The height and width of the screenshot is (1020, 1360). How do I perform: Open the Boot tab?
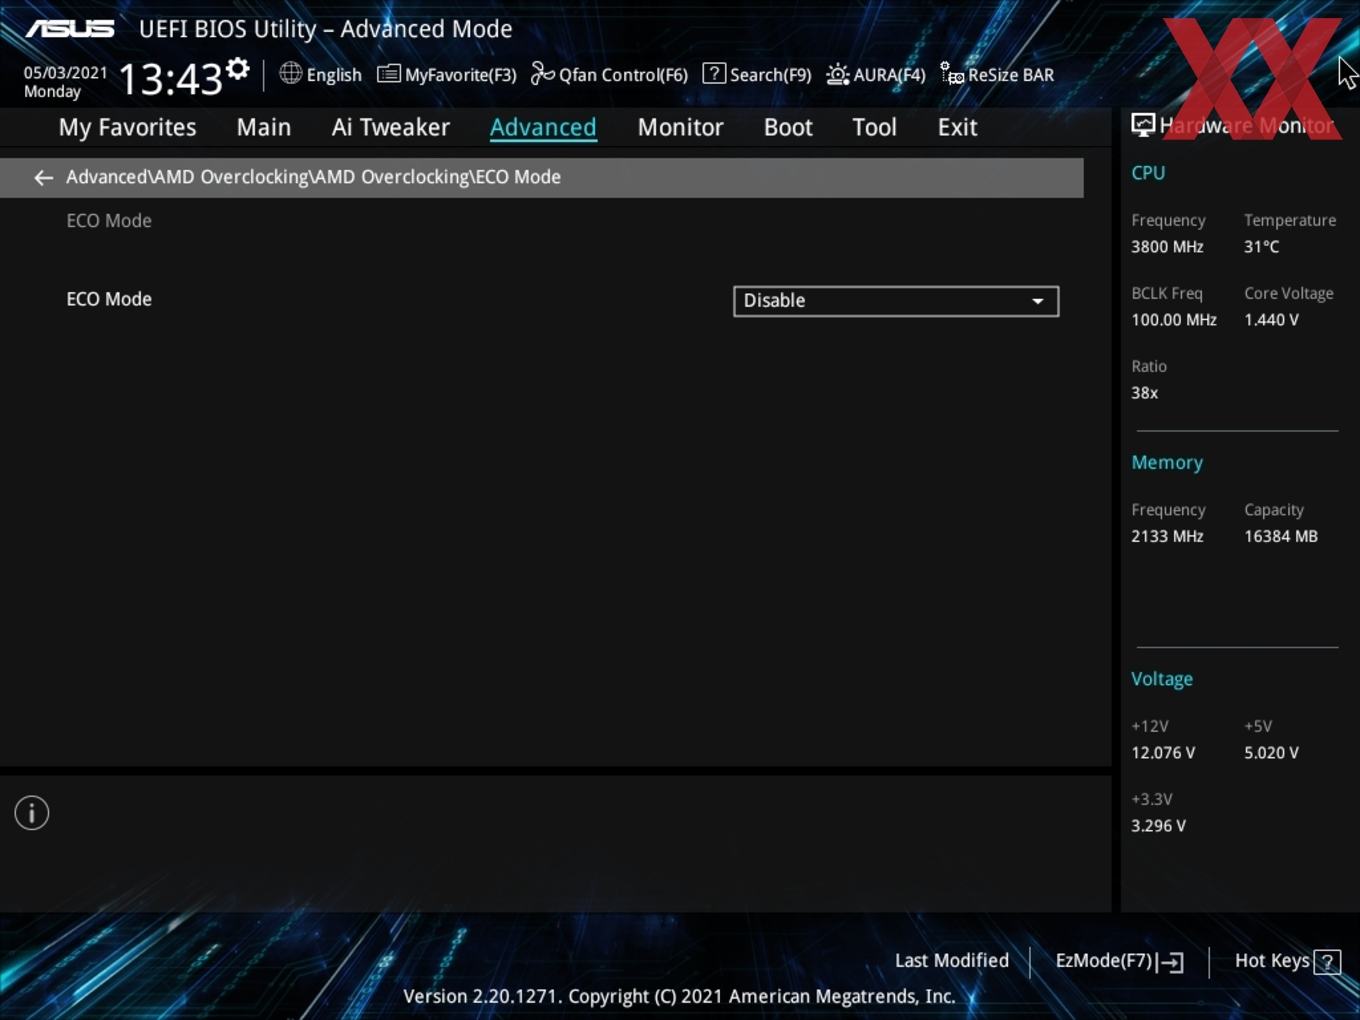point(788,127)
